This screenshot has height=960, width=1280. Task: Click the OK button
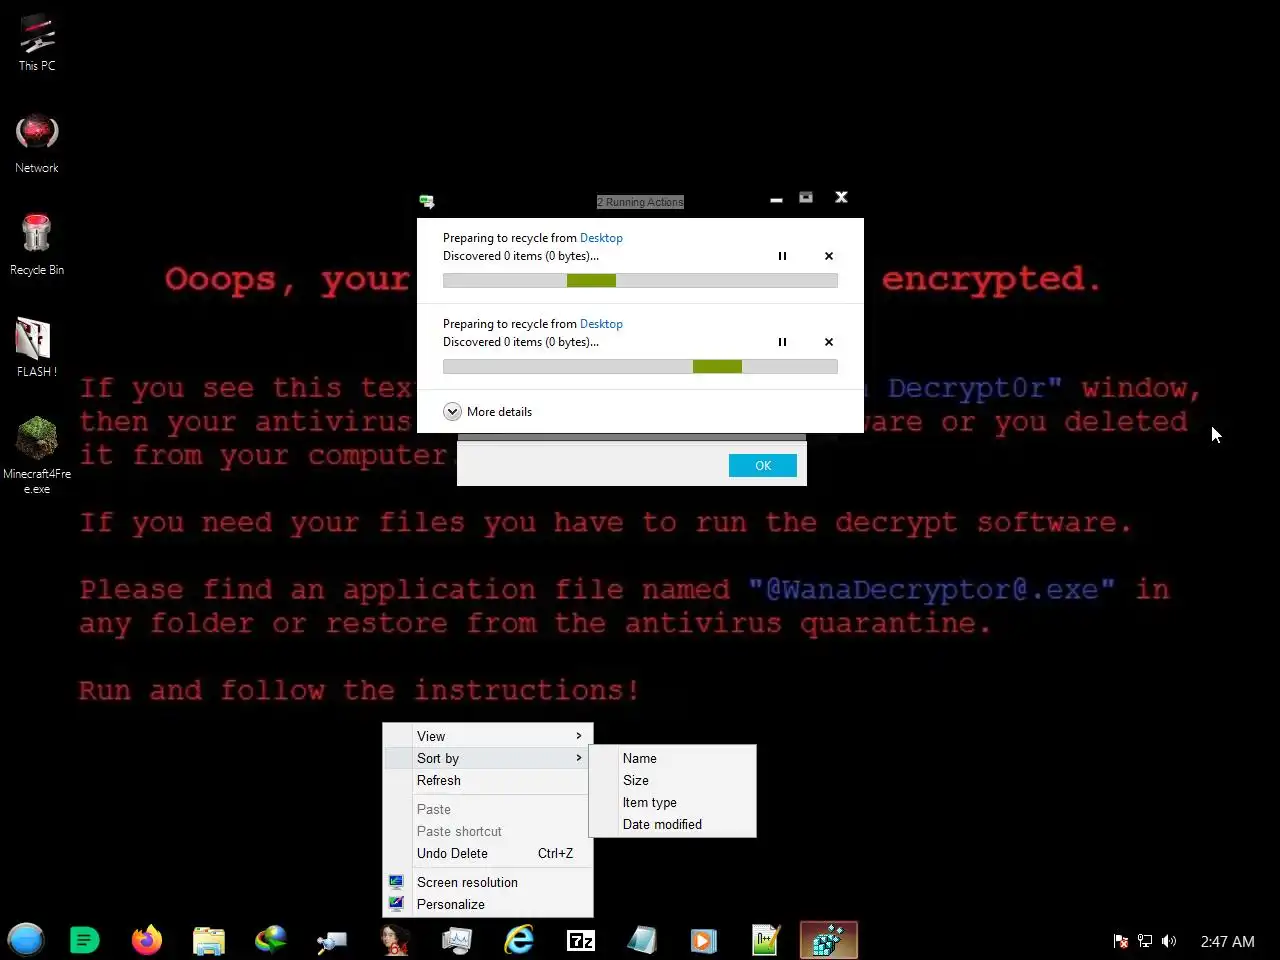(763, 466)
